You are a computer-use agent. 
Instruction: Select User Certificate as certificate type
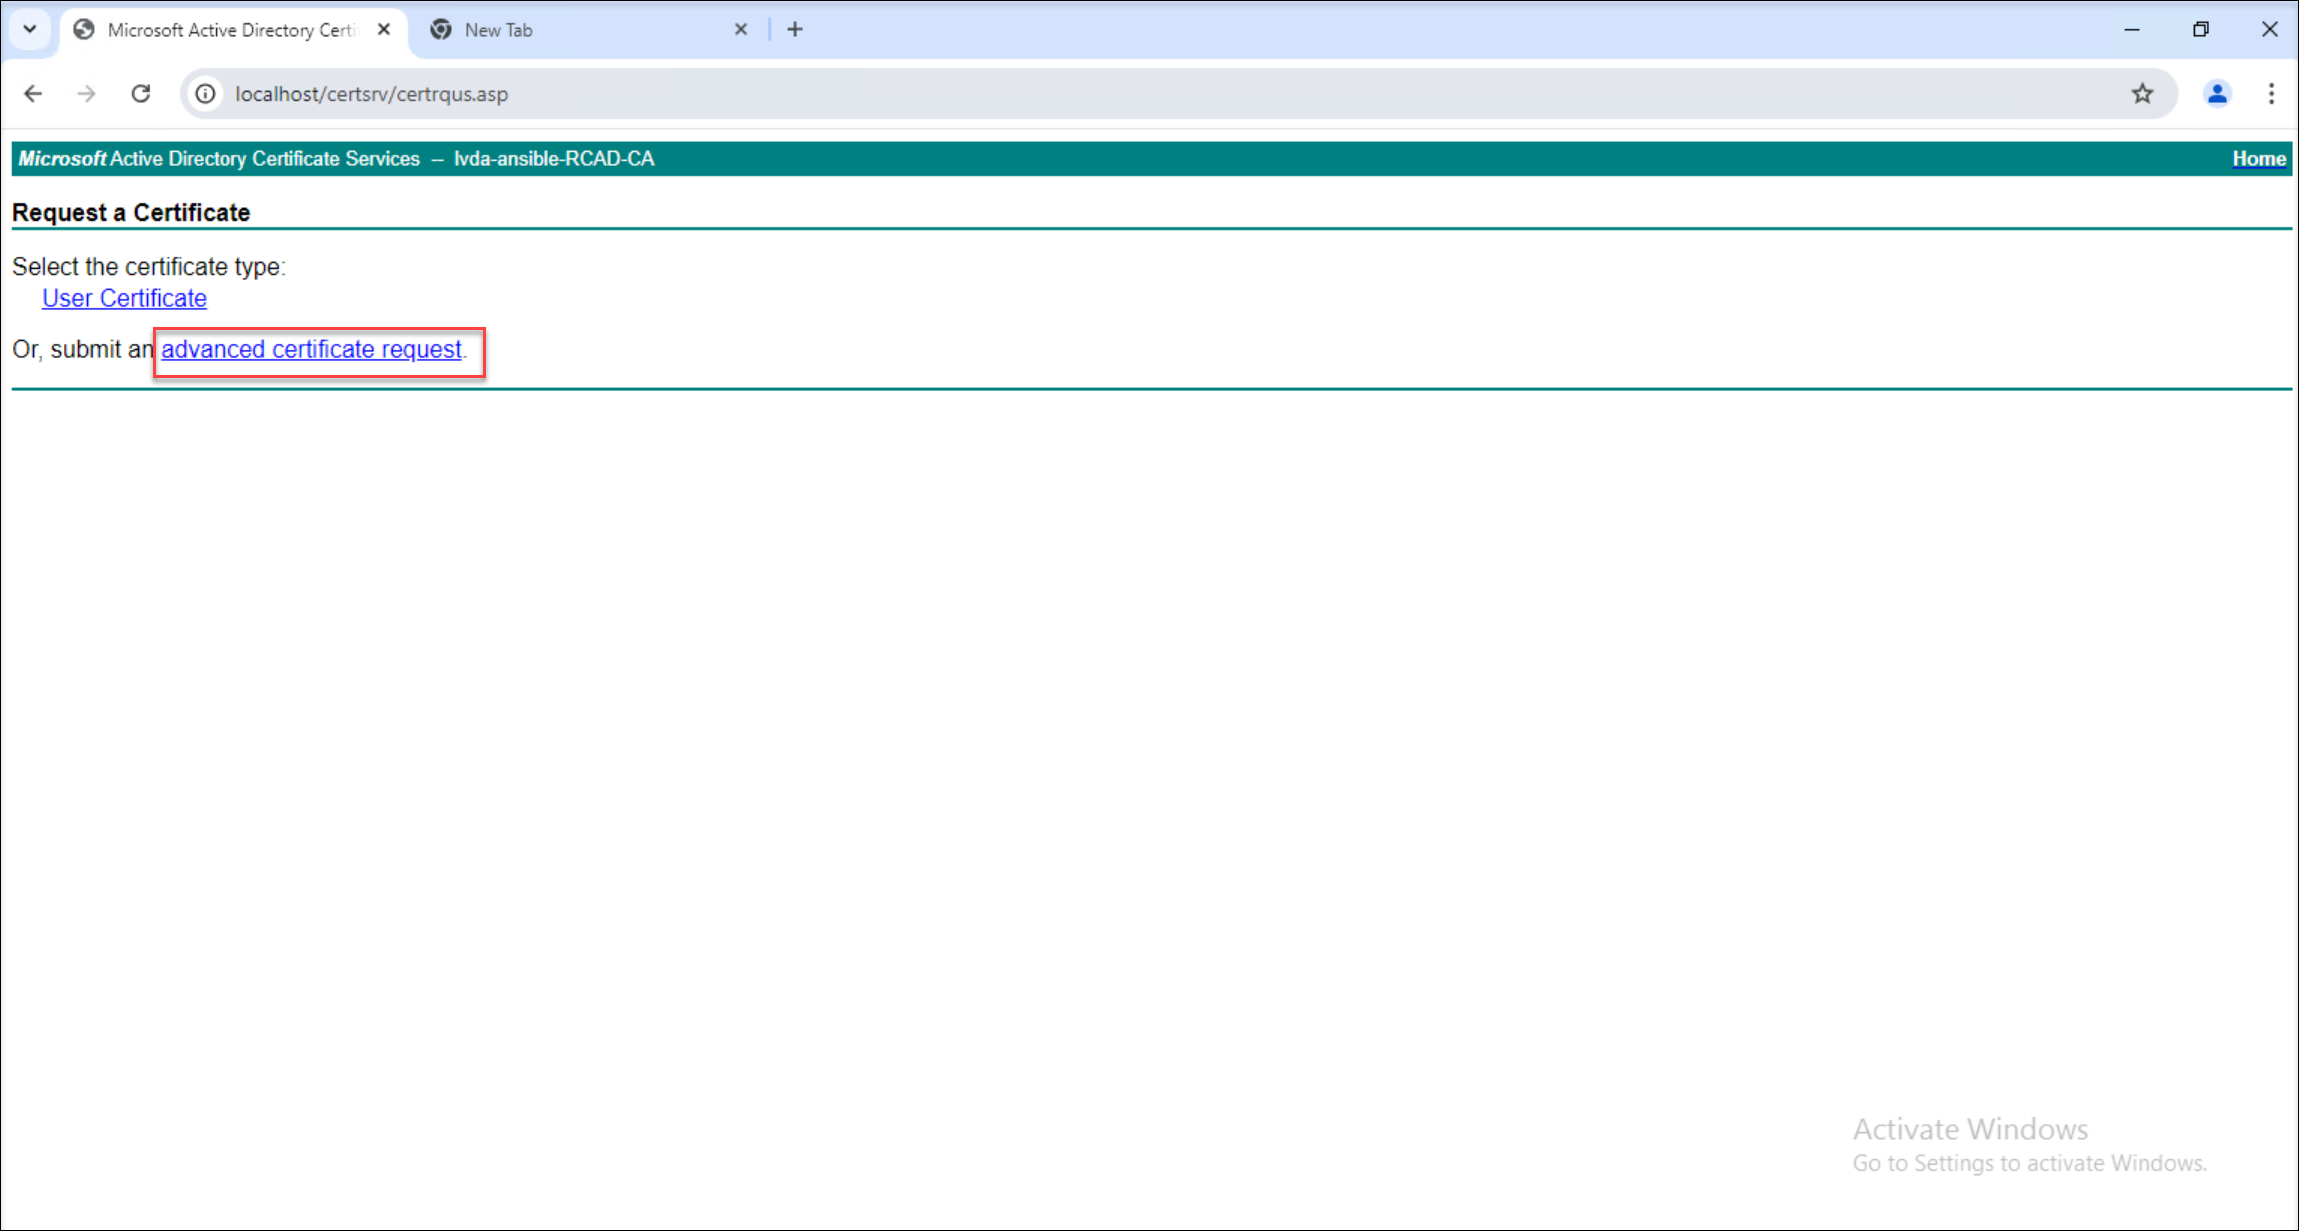pos(124,297)
